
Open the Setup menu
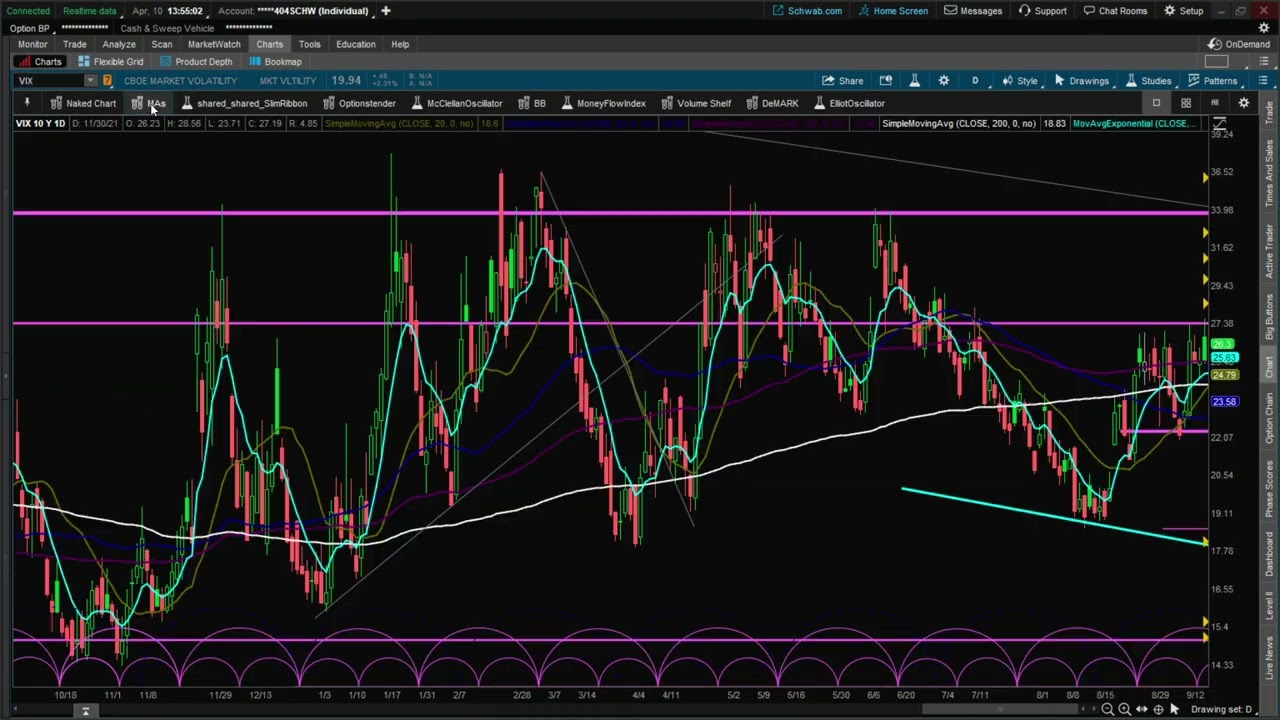click(1184, 11)
